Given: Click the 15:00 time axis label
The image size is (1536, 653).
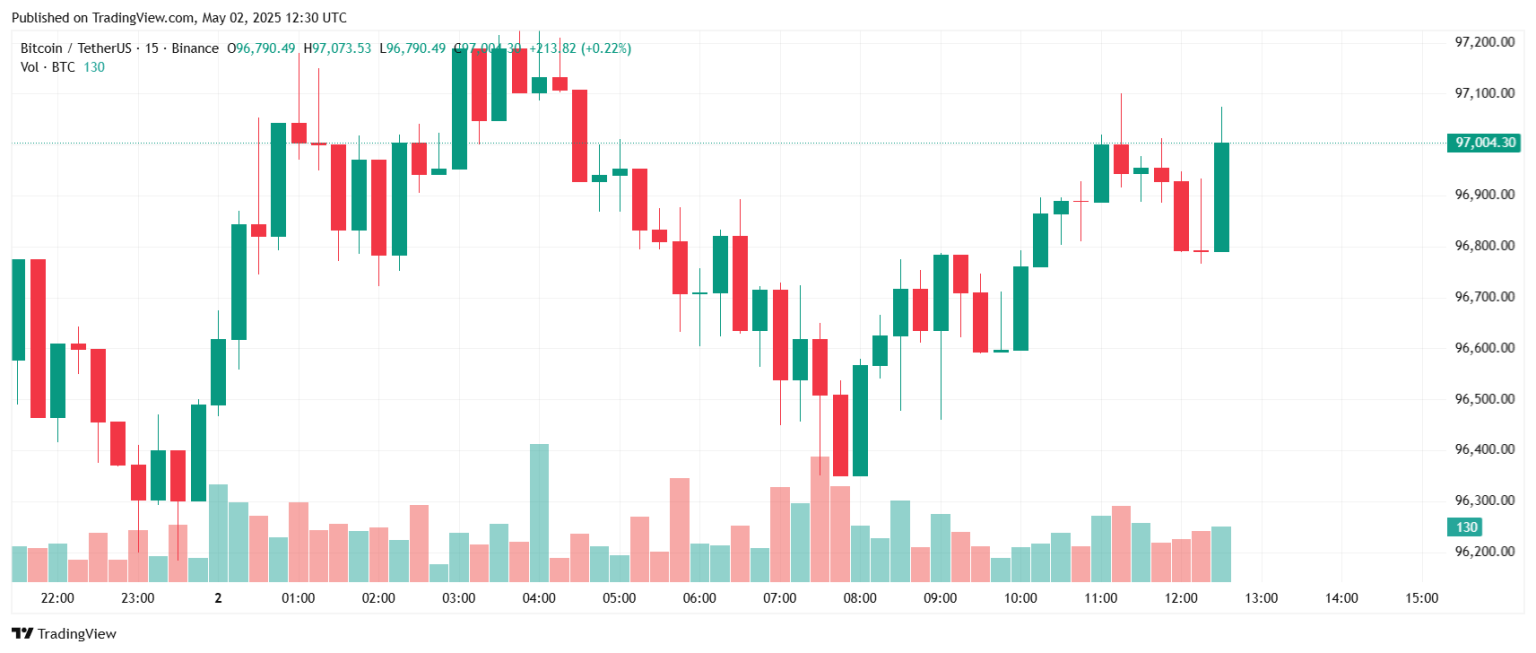Looking at the screenshot, I should coord(1421,599).
